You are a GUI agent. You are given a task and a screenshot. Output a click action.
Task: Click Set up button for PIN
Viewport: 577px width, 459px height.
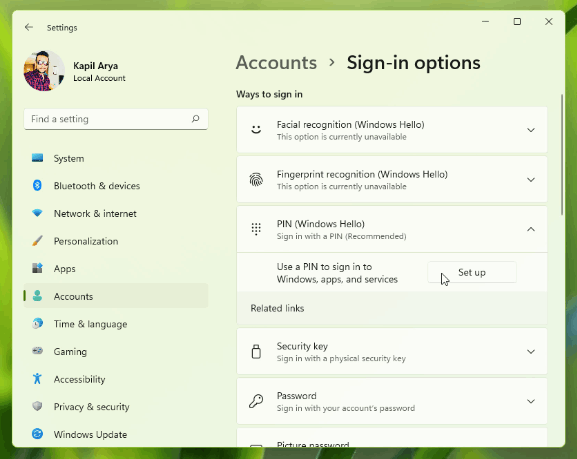click(472, 272)
